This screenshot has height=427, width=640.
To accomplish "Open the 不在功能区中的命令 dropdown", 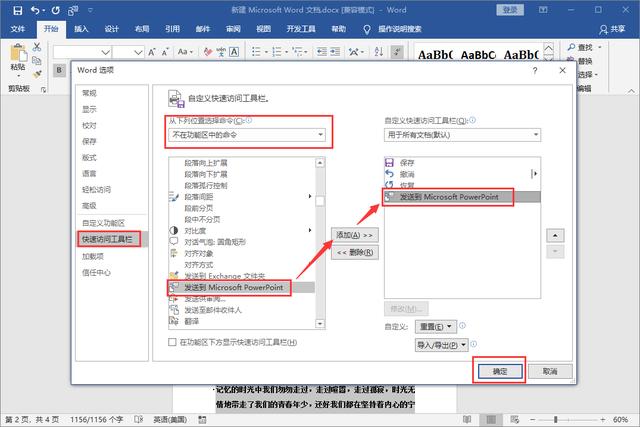I will pyautogui.click(x=247, y=135).
